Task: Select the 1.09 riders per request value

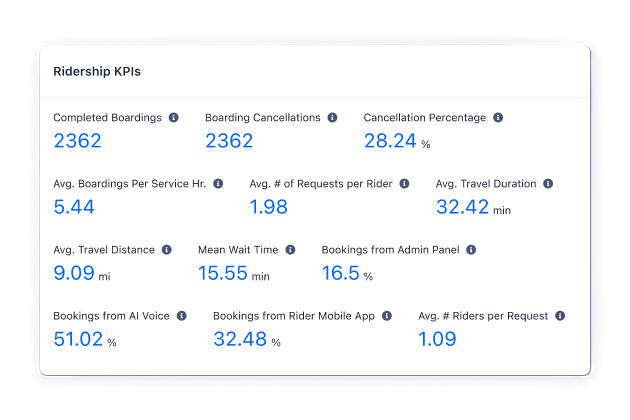Action: pos(437,339)
